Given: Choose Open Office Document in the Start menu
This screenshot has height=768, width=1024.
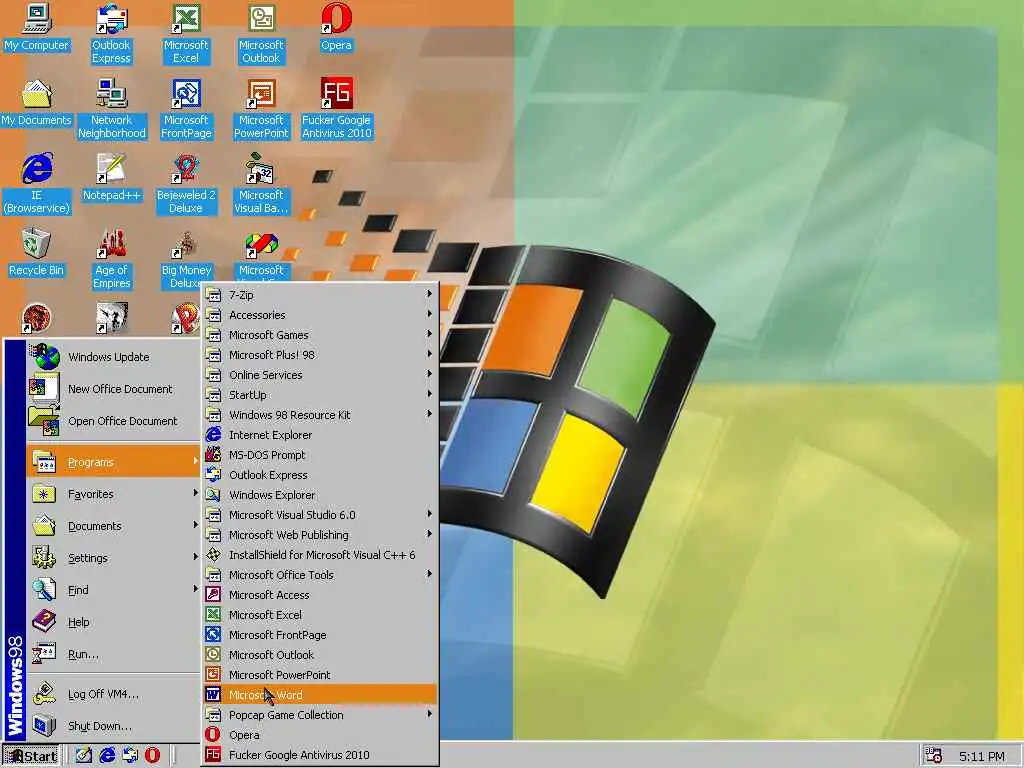Looking at the screenshot, I should tap(113, 421).
